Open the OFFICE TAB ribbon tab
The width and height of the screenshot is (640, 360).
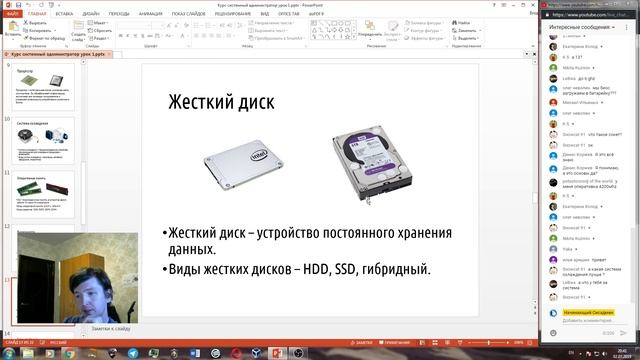click(x=289, y=14)
